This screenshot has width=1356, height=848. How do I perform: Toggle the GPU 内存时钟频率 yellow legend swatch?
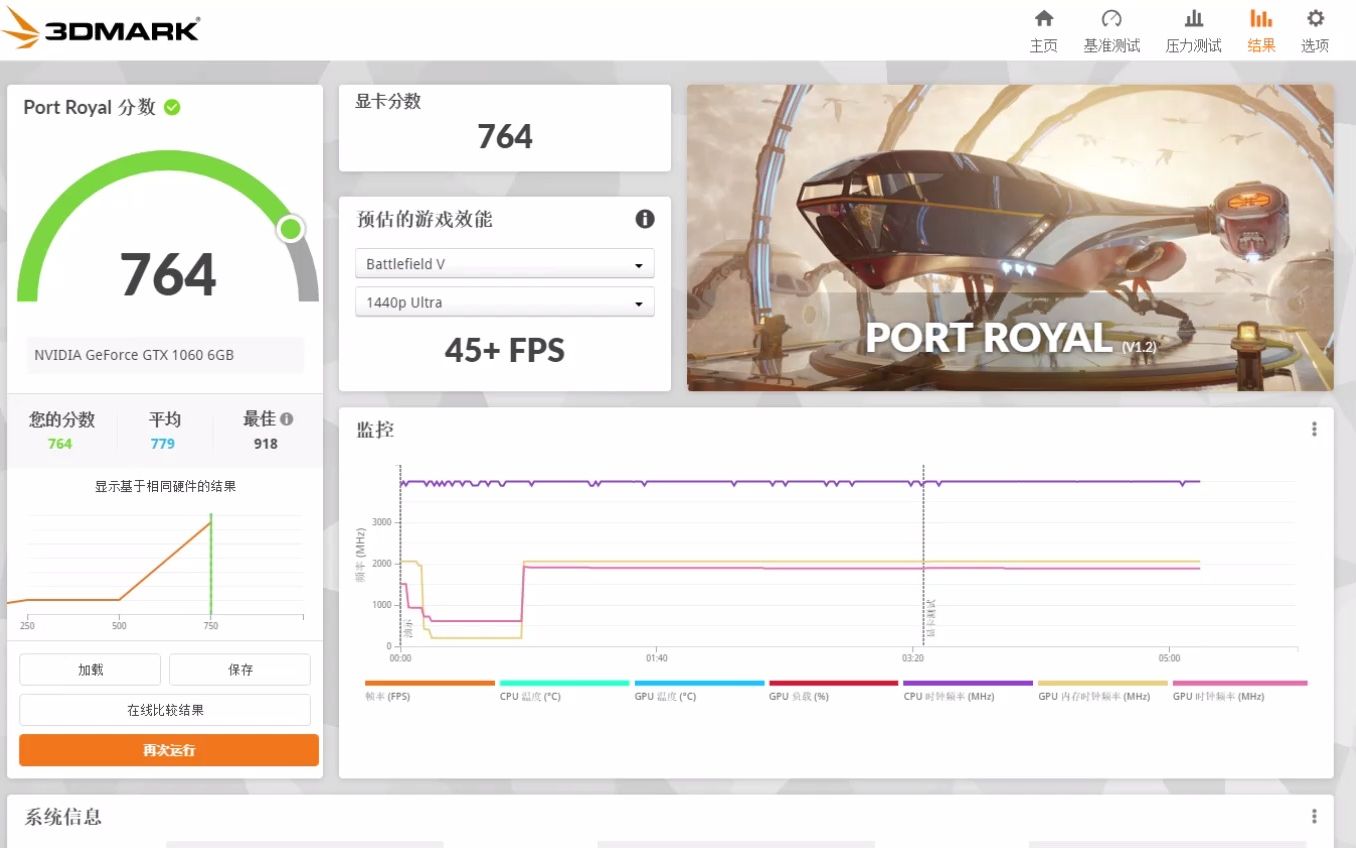(x=1102, y=683)
